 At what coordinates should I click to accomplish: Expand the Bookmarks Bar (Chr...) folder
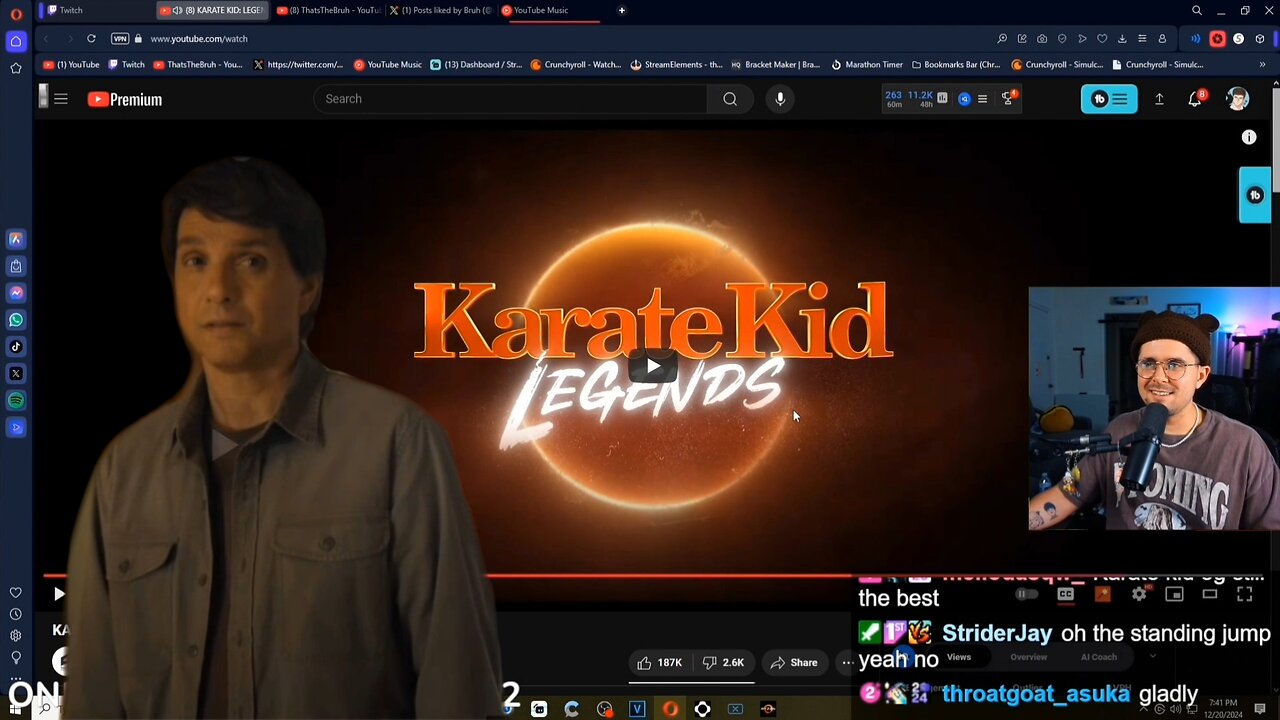pos(956,64)
